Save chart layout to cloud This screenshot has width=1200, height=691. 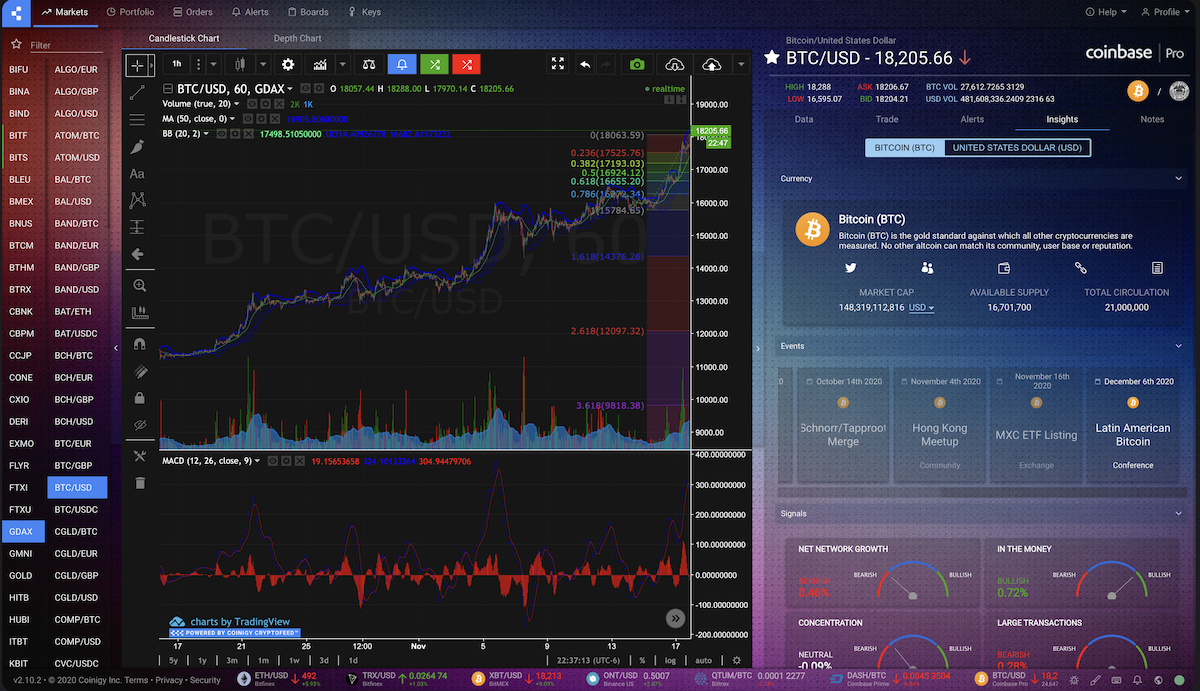coord(712,64)
